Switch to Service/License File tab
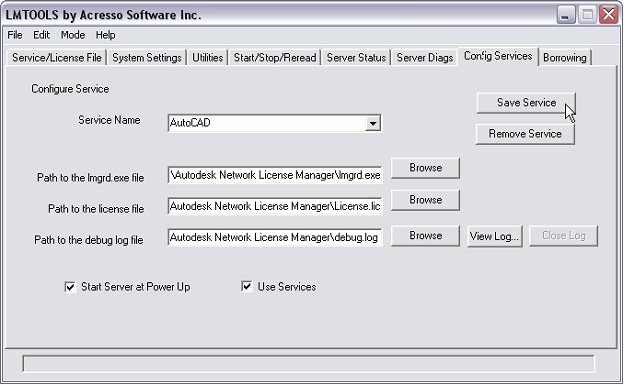The width and height of the screenshot is (624, 385). click(57, 58)
